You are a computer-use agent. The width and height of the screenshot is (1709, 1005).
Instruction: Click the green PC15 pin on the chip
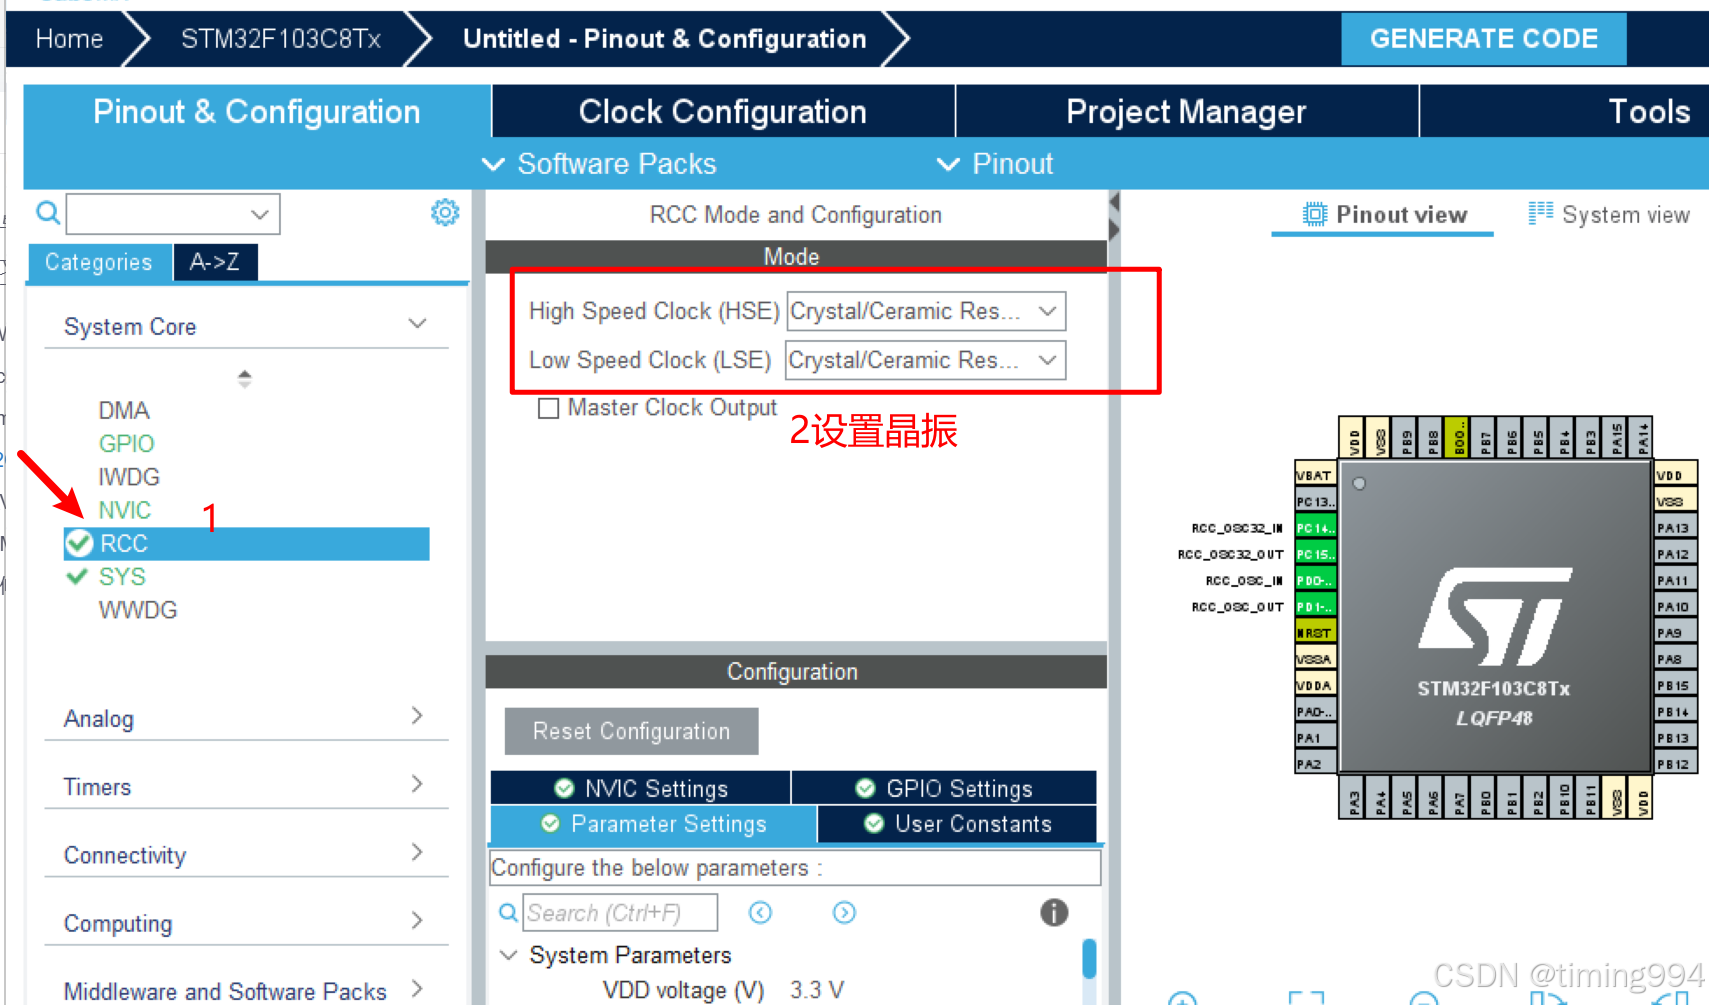(1315, 554)
